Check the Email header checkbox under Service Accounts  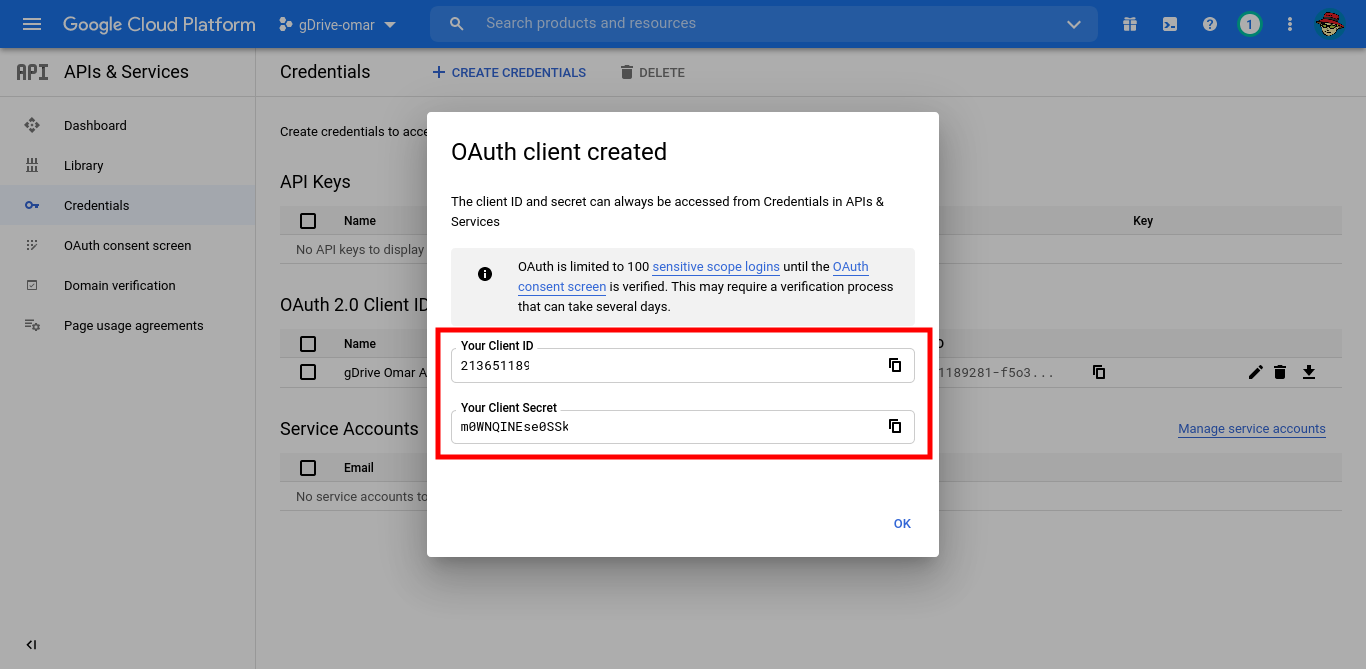[x=307, y=467]
